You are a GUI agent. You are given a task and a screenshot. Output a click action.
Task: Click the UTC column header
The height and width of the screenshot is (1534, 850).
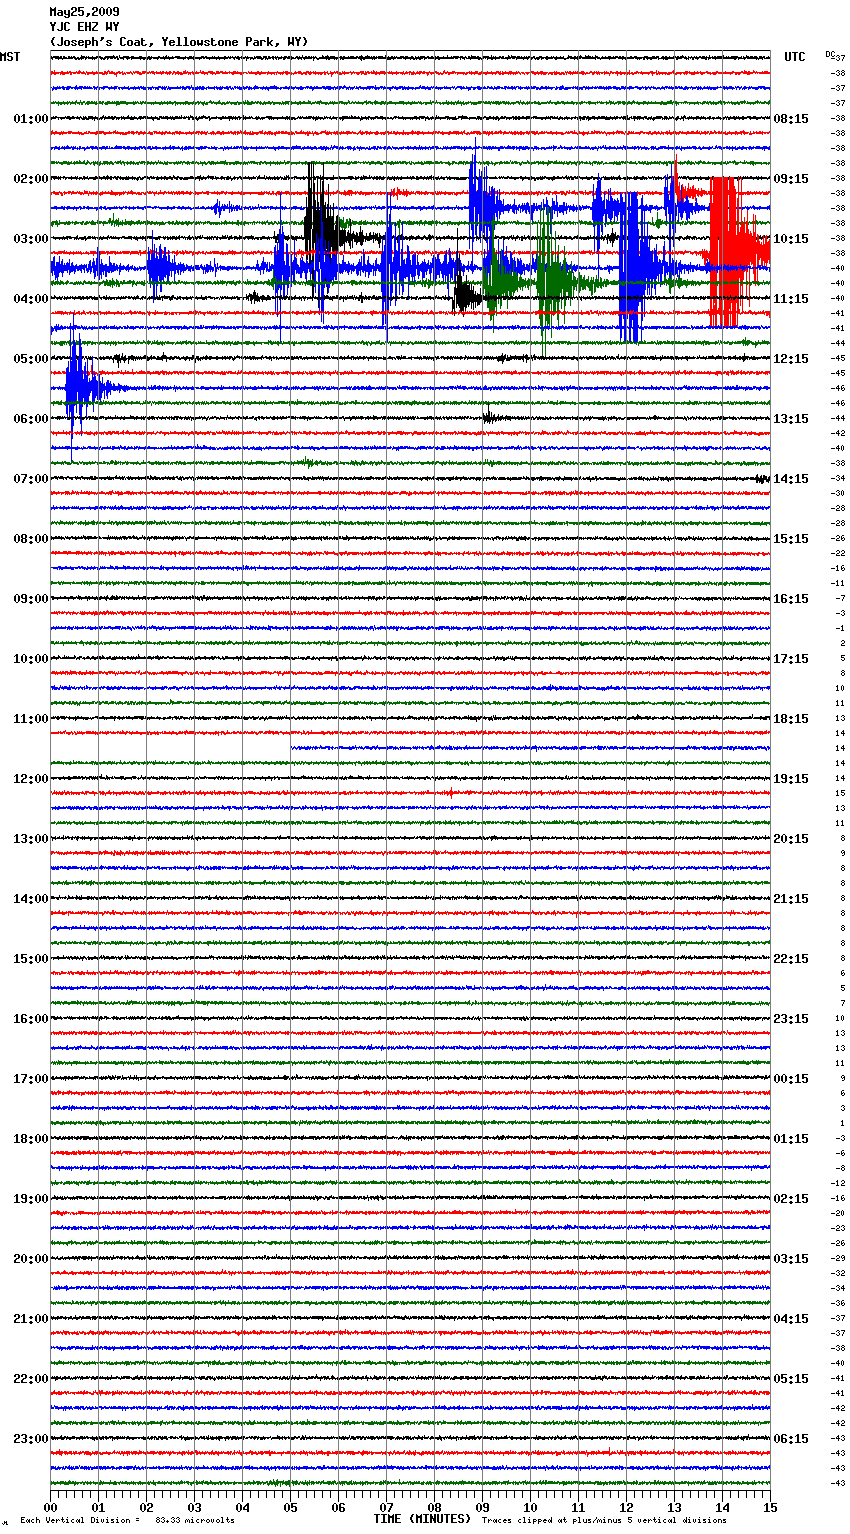(x=795, y=57)
